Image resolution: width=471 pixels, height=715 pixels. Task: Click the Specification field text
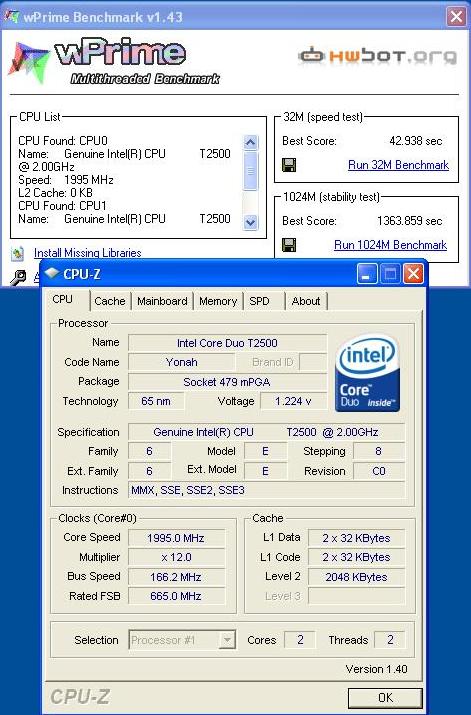pyautogui.click(x=266, y=432)
